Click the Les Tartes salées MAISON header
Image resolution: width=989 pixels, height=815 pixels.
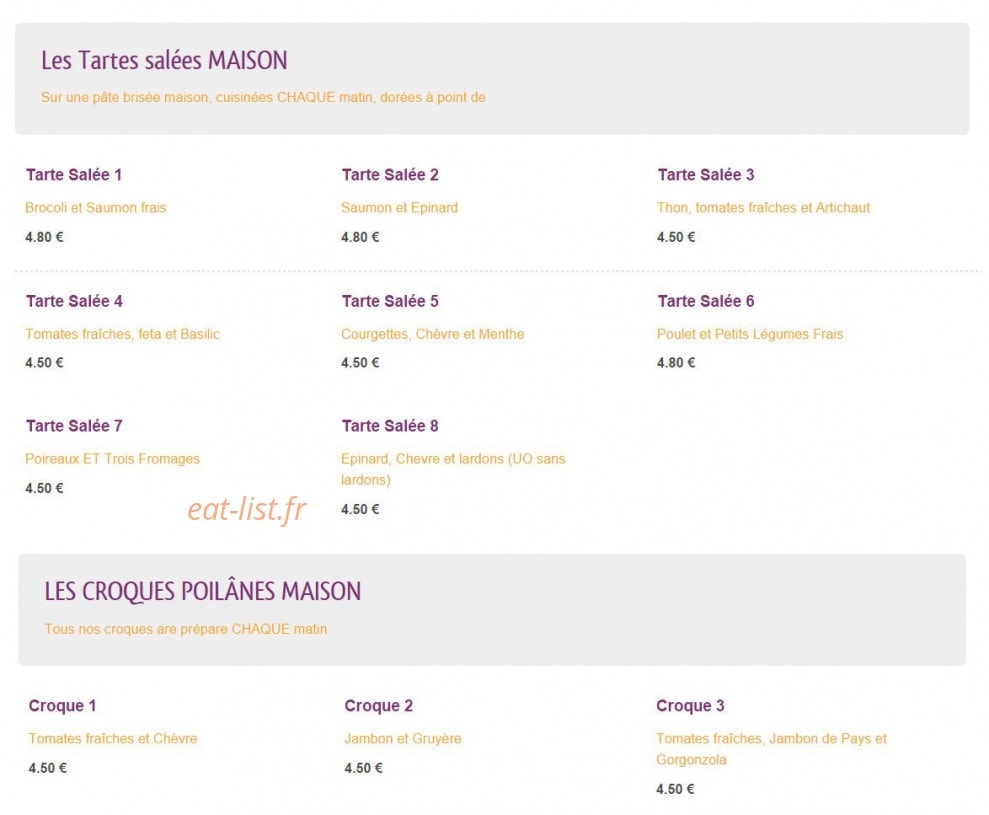(x=164, y=61)
